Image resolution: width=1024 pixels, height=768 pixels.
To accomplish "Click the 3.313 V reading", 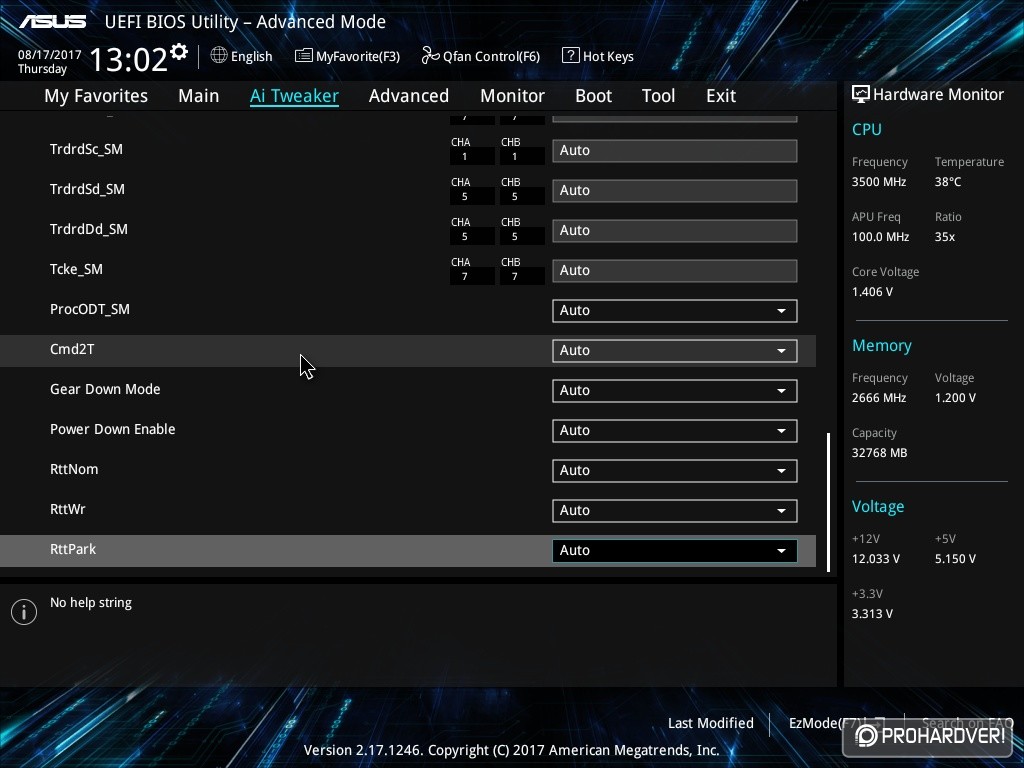I will 872,614.
